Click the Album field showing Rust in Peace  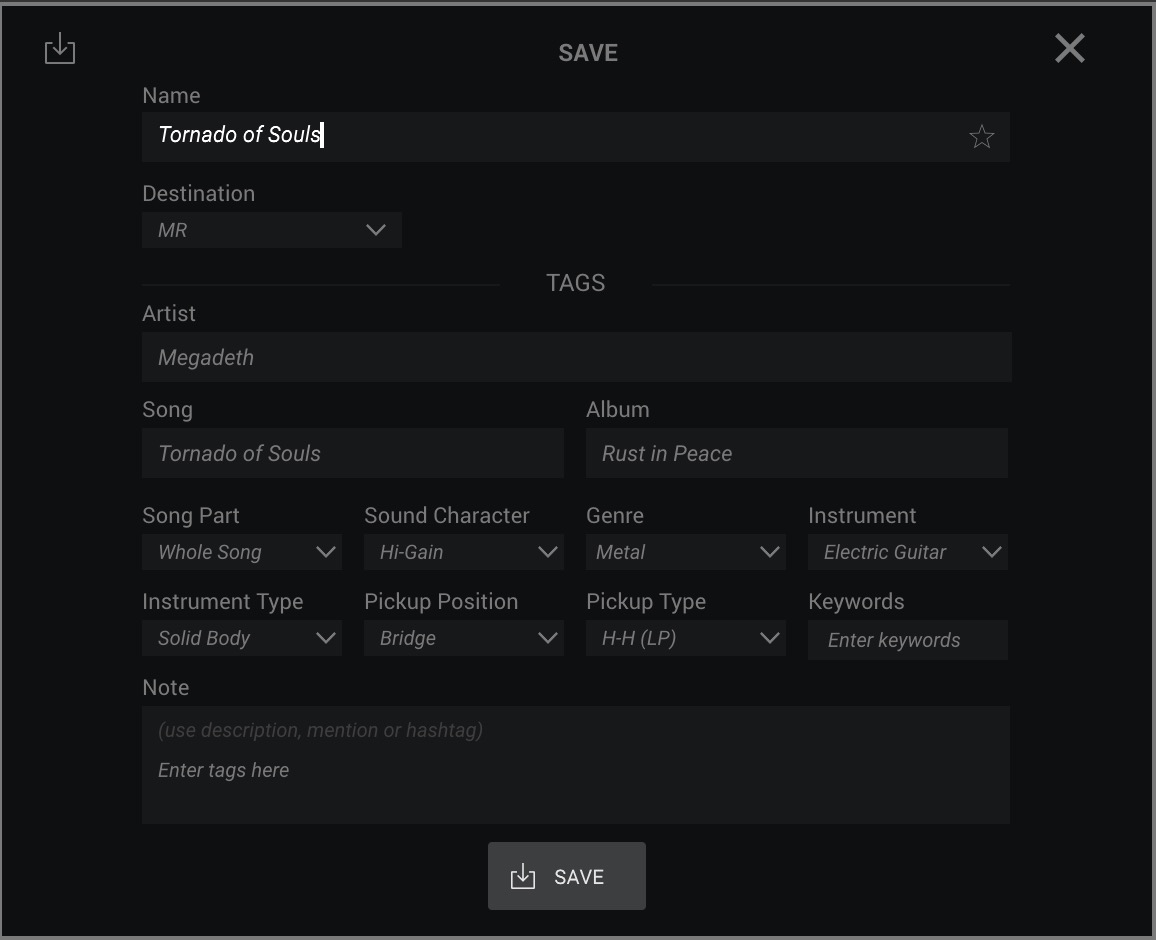tap(797, 453)
